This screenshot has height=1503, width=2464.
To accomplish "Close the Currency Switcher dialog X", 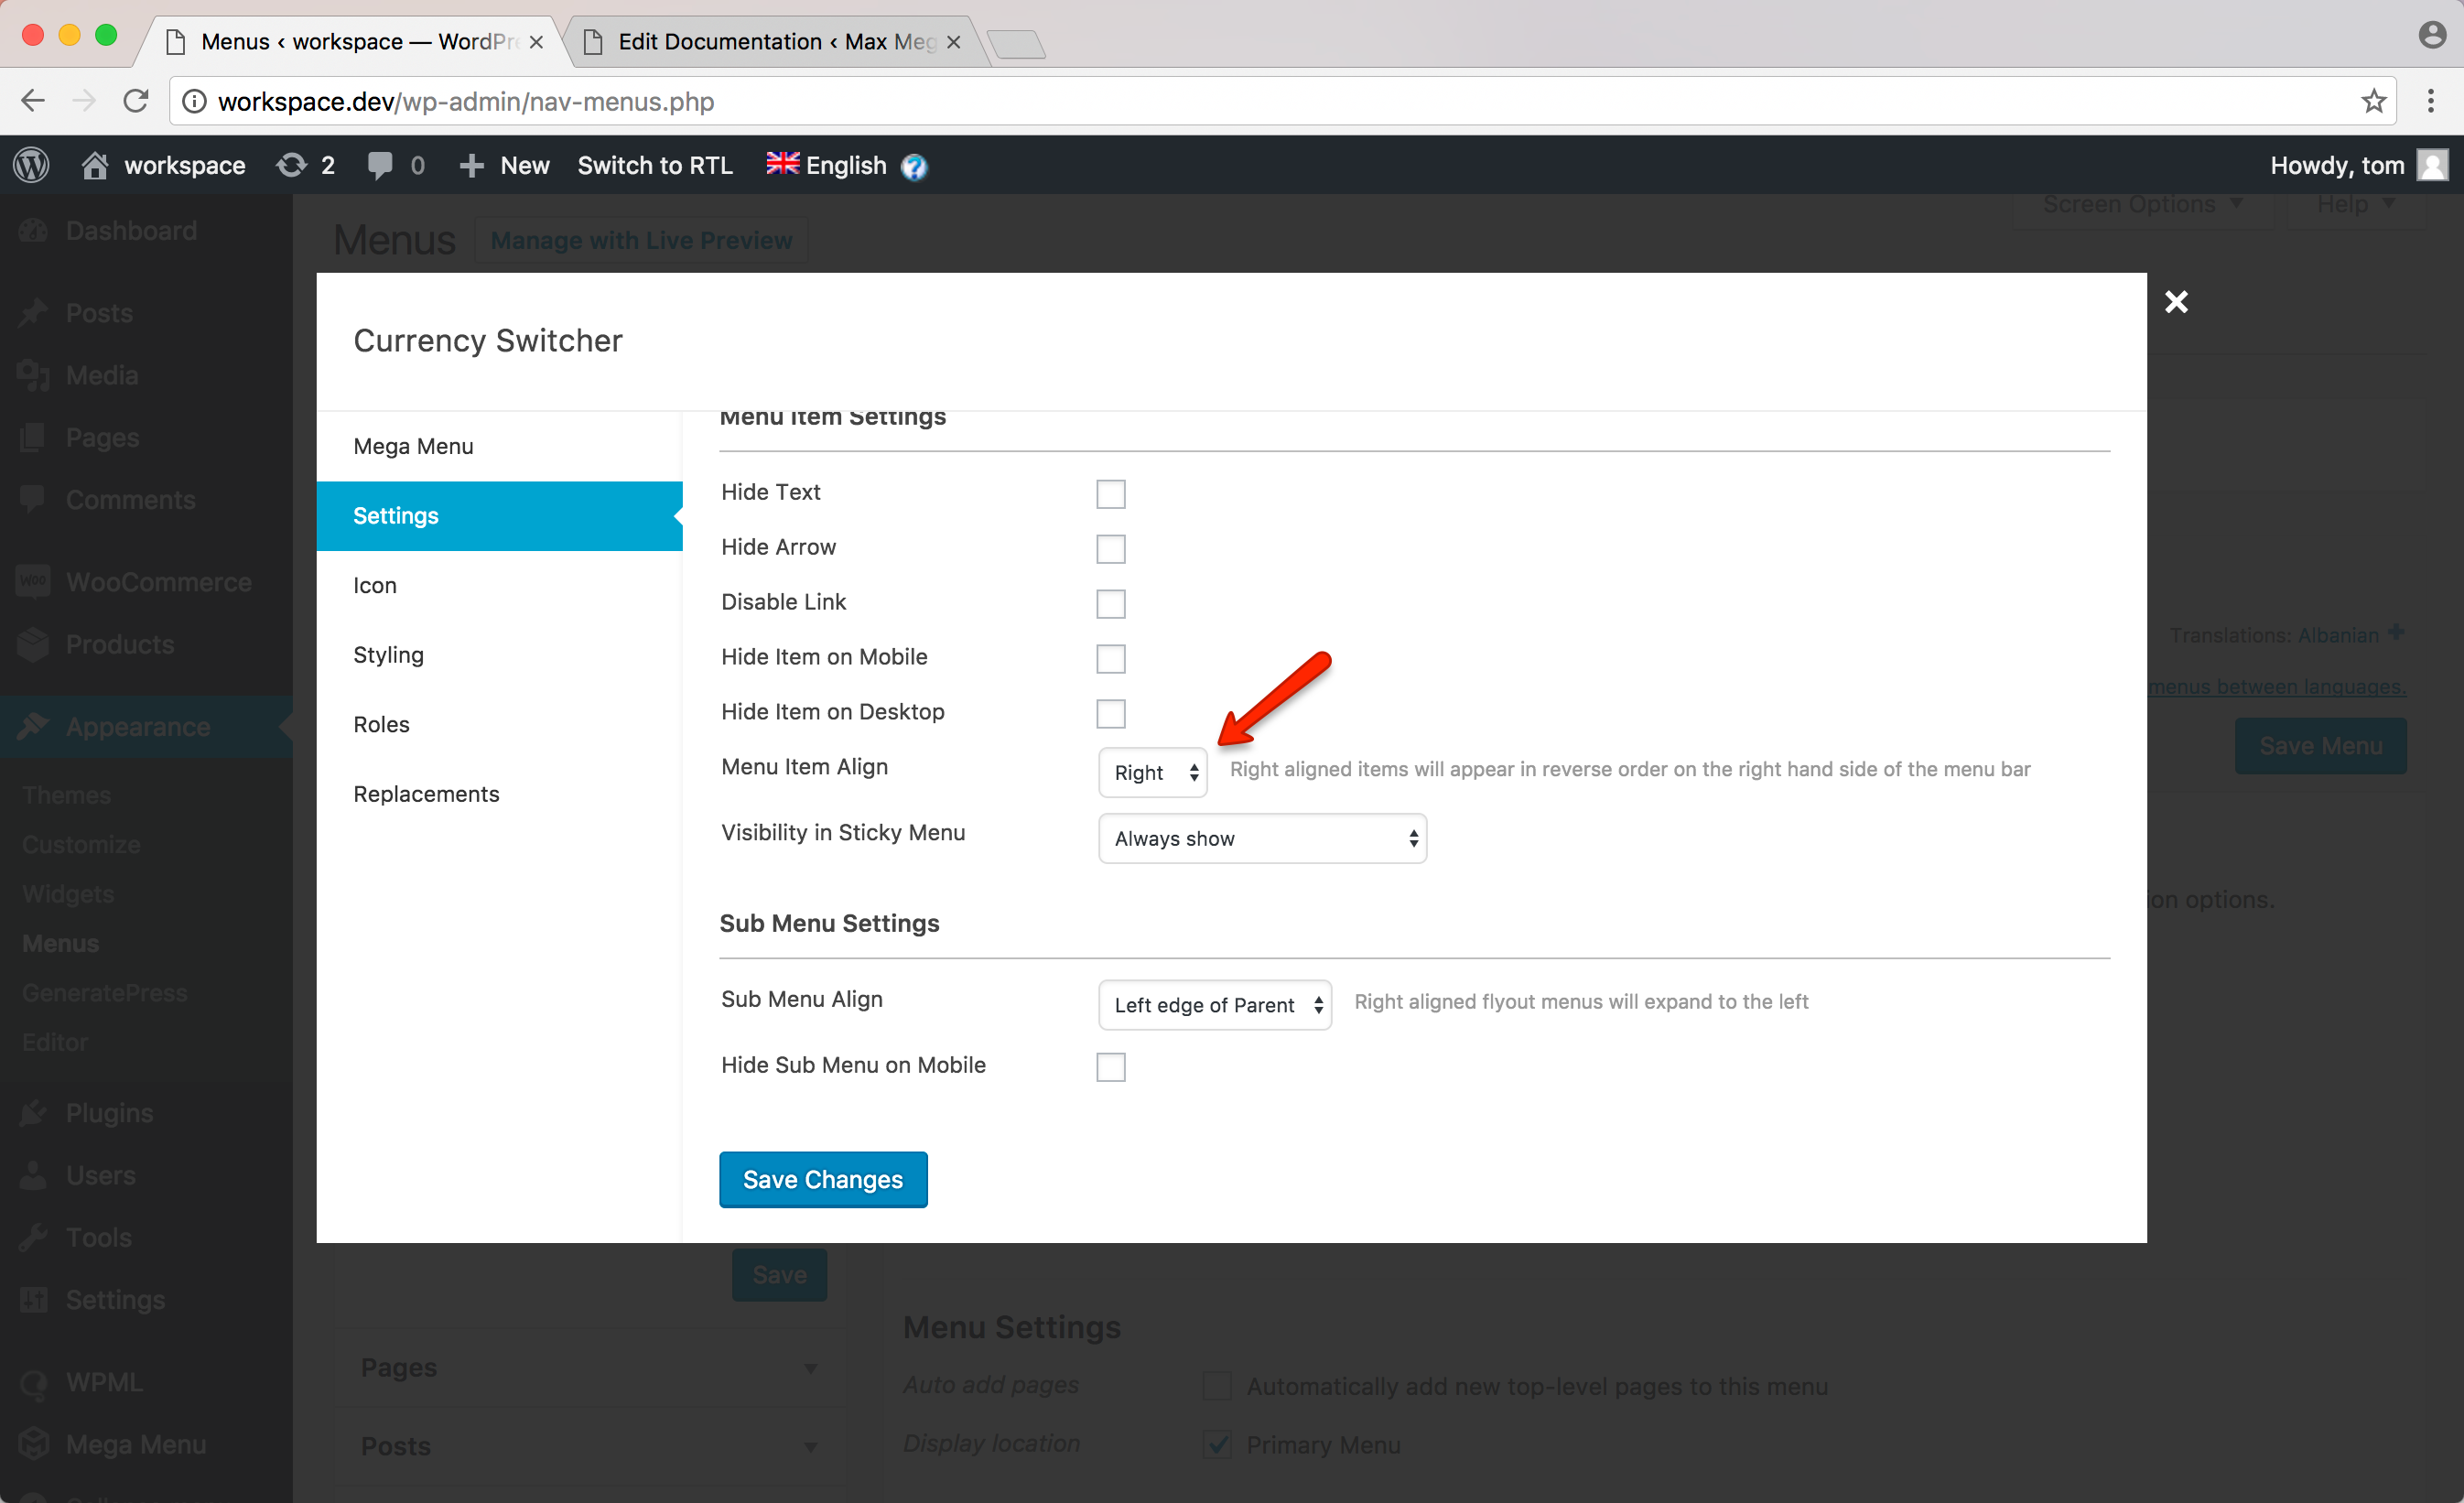I will pyautogui.click(x=2176, y=302).
